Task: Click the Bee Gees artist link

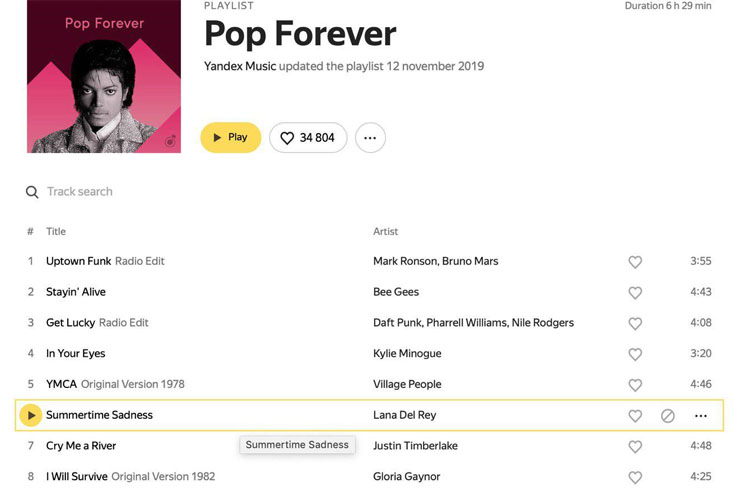Action: pyautogui.click(x=396, y=292)
